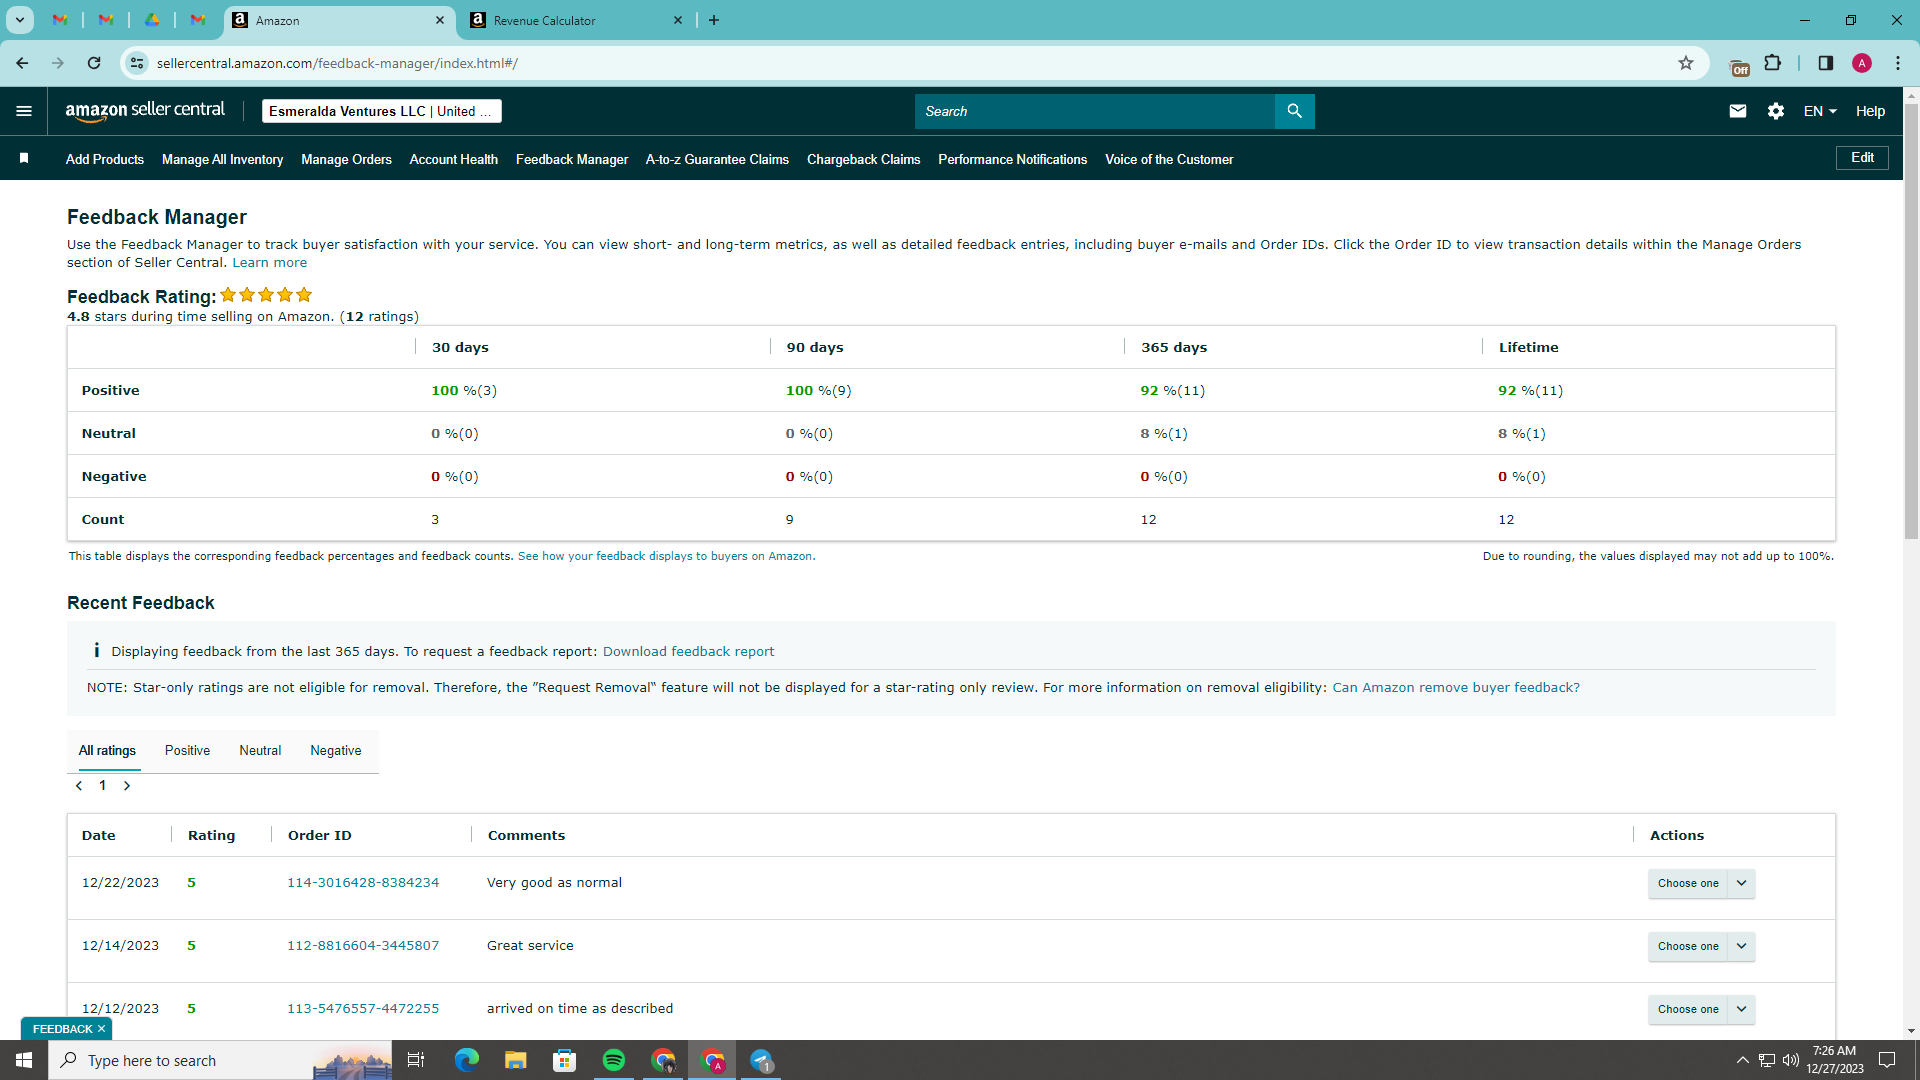Open Manage Orders menu item
Viewport: 1920px width, 1080px height.
346,159
